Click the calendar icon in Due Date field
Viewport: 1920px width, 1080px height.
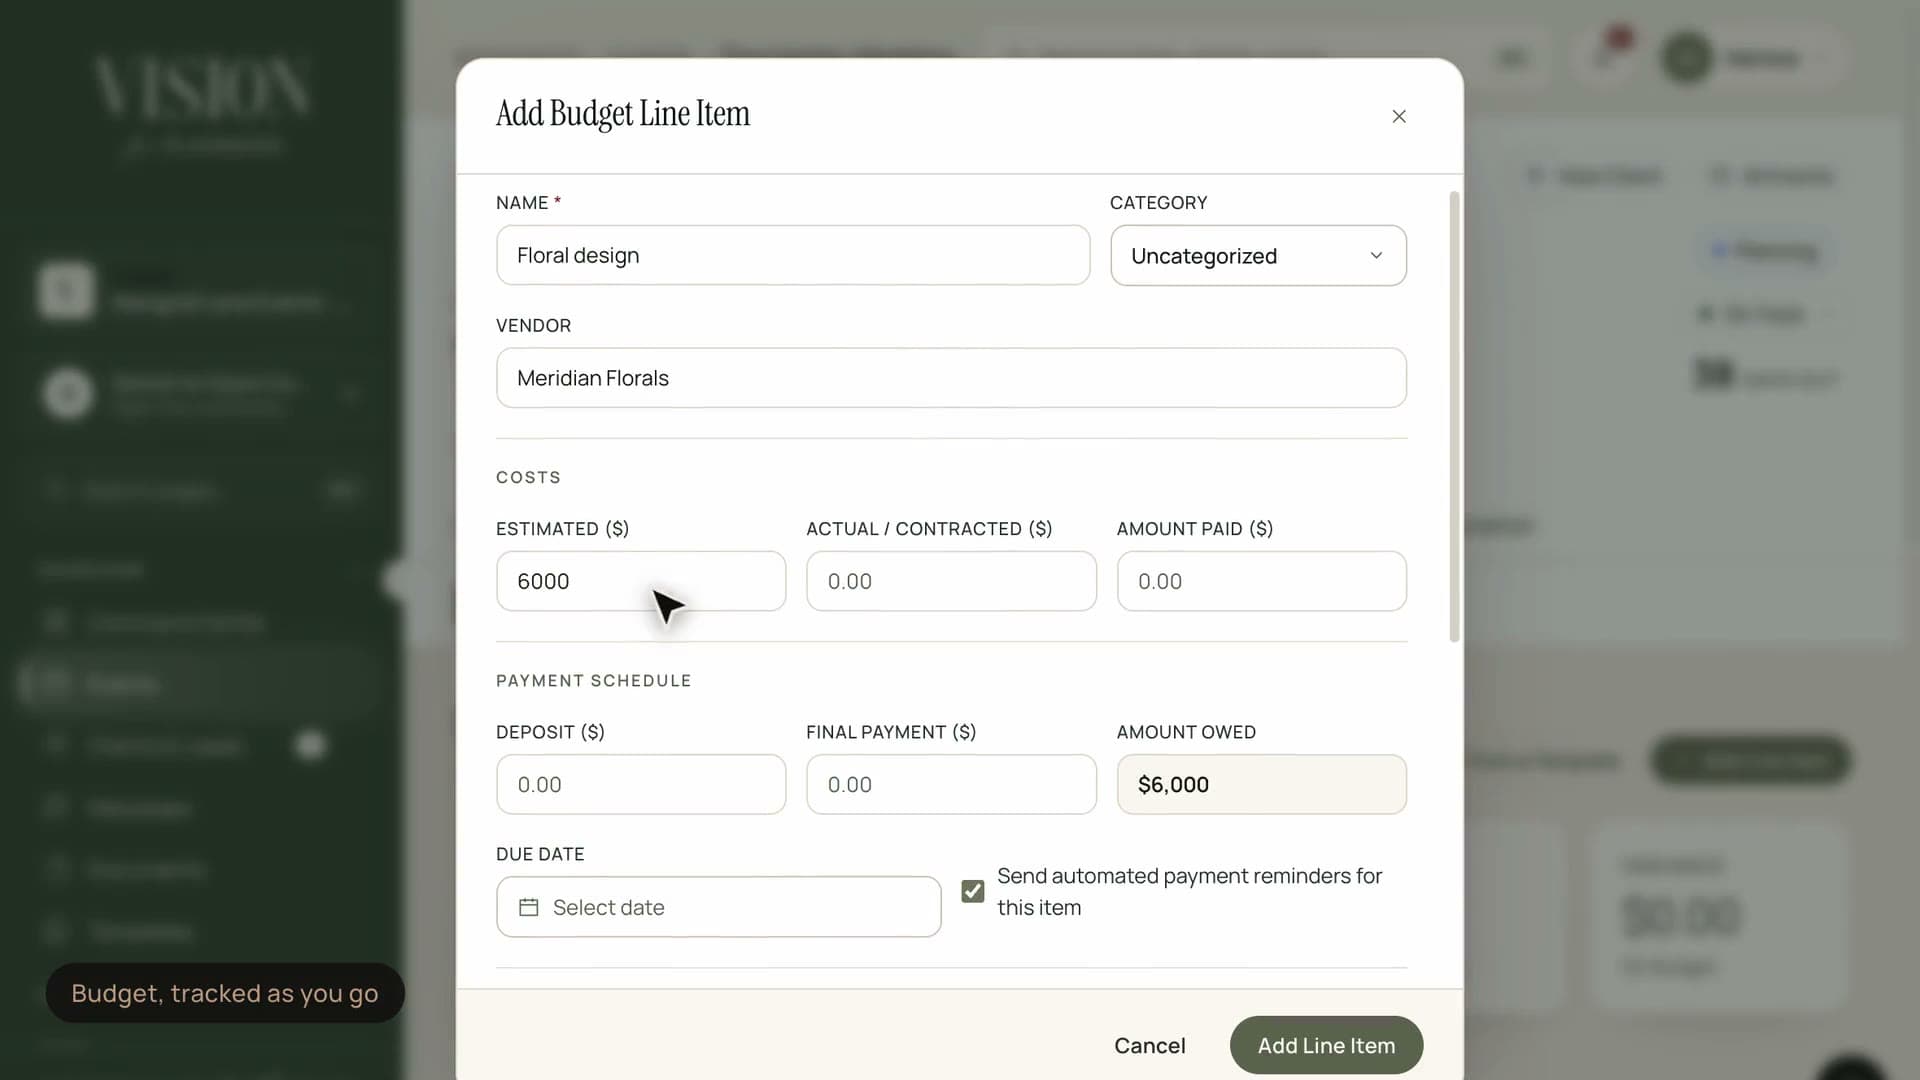pos(529,907)
